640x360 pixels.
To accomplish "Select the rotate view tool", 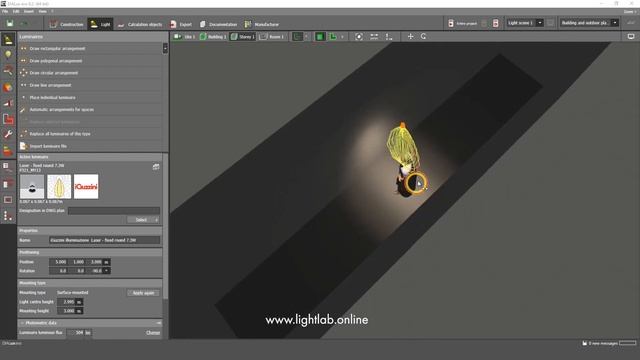I will (x=424, y=36).
